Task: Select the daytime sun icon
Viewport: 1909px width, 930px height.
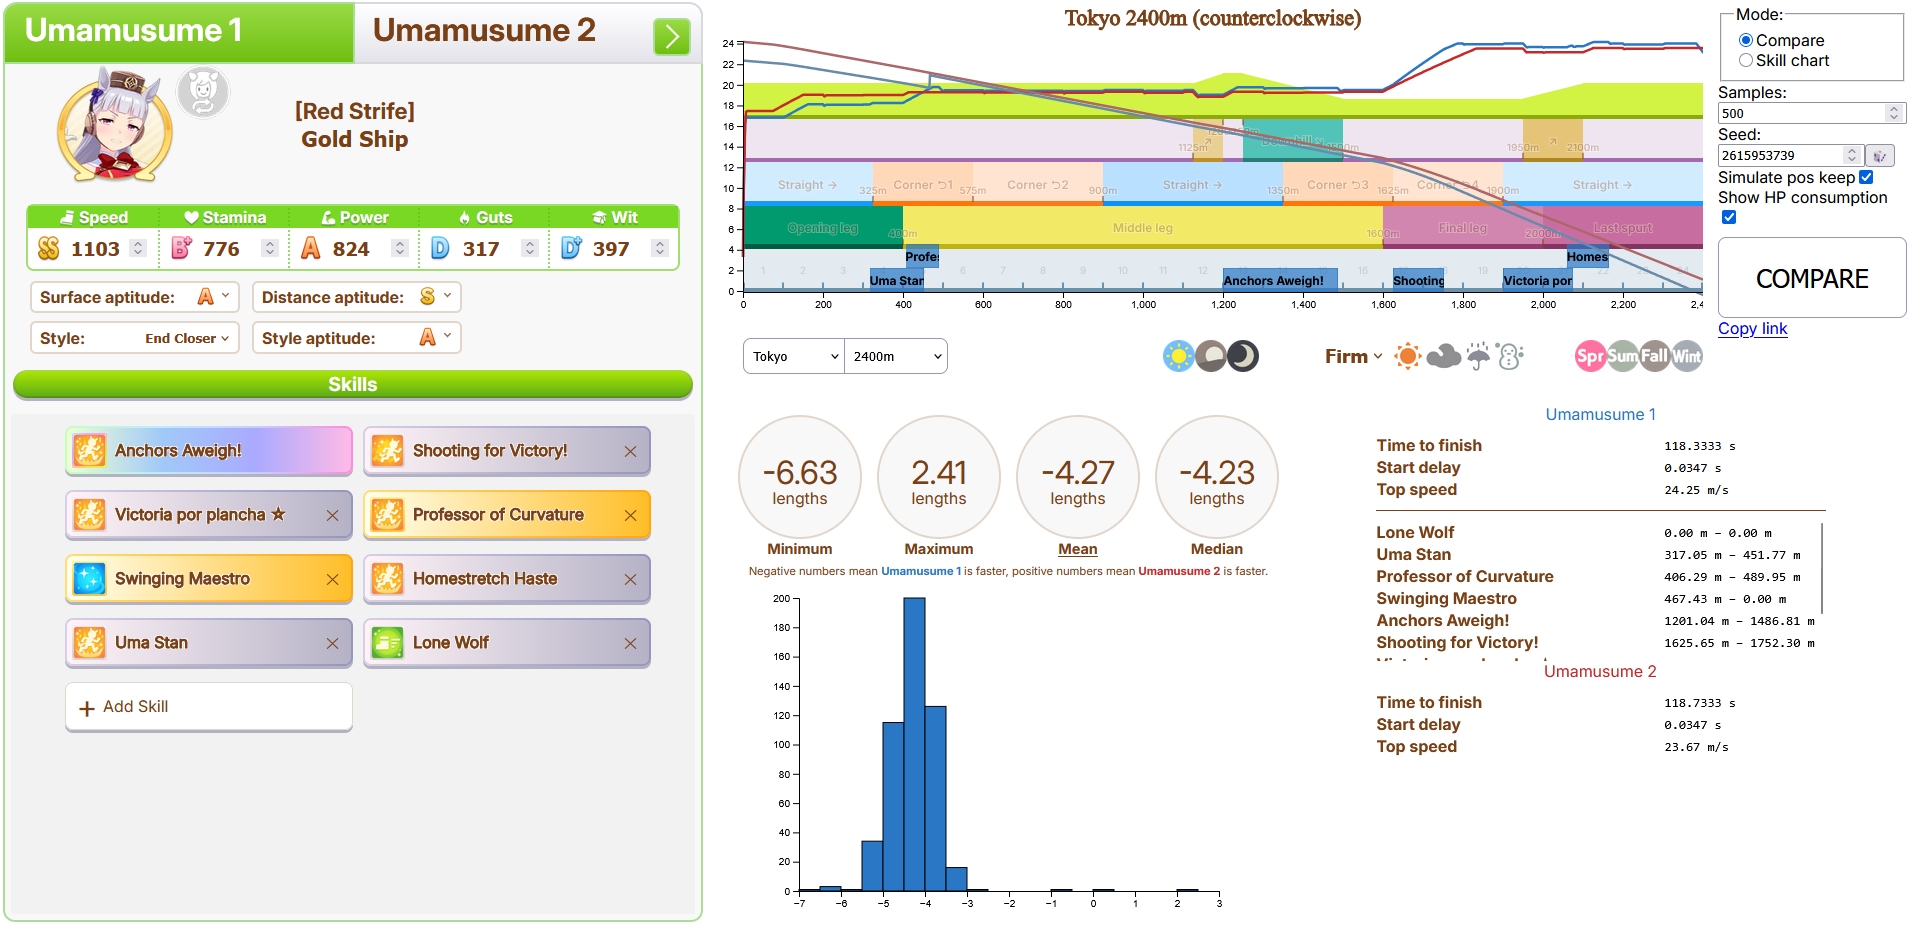Action: tap(1179, 356)
